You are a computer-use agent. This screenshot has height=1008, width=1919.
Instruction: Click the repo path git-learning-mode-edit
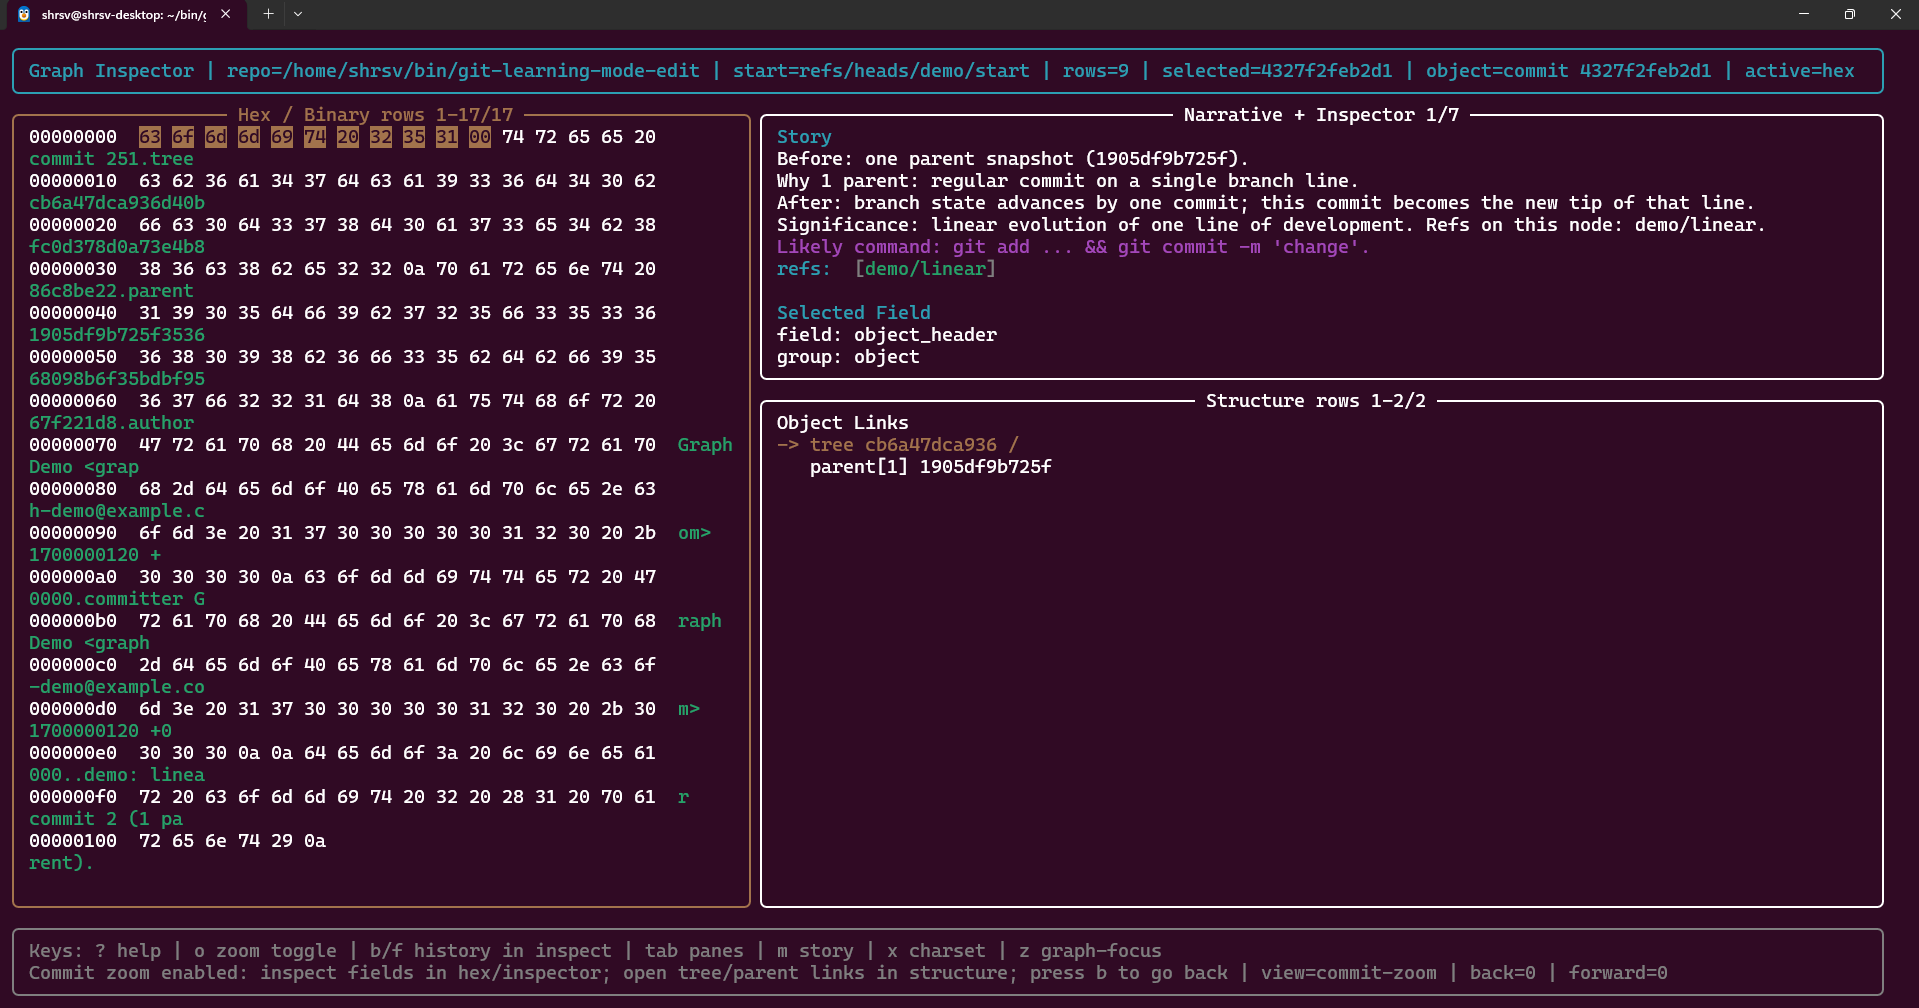pyautogui.click(x=463, y=71)
